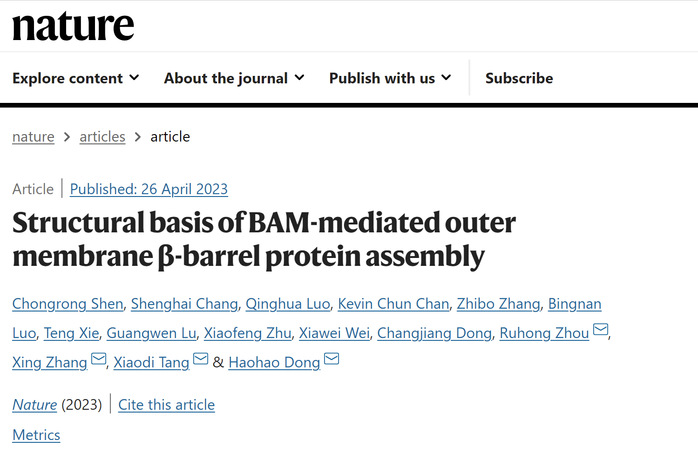Click author Xiawei Wei's name
The width and height of the screenshot is (698, 454).
click(x=334, y=333)
